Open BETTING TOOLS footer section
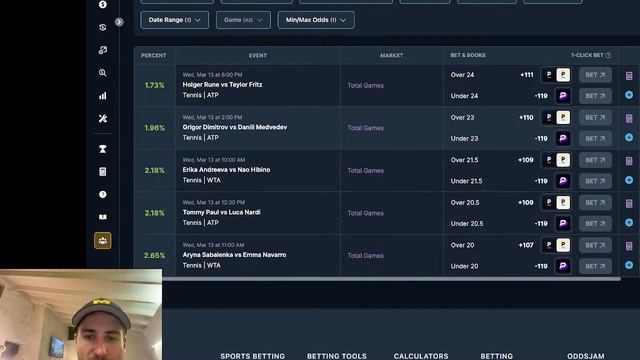Screen dimensions: 640x360 [337, 356]
